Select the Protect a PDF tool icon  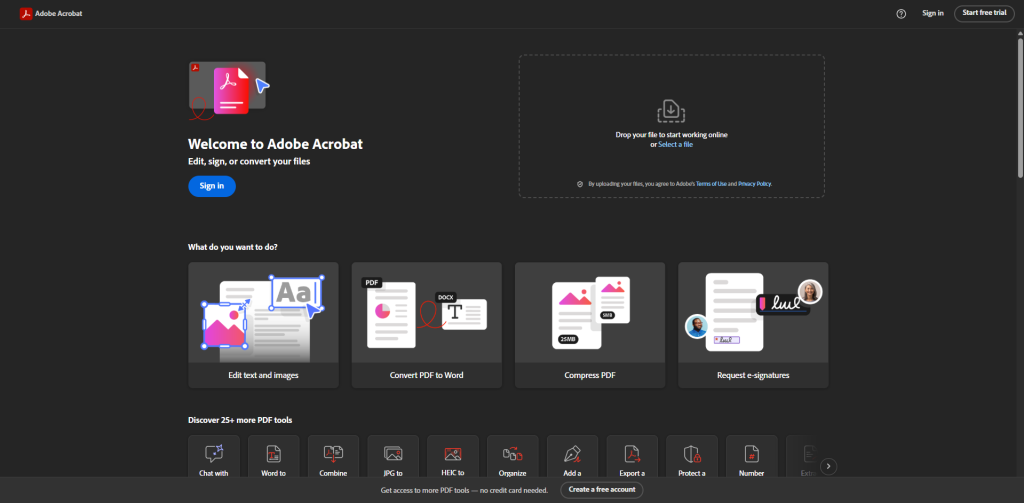pyautogui.click(x=692, y=454)
